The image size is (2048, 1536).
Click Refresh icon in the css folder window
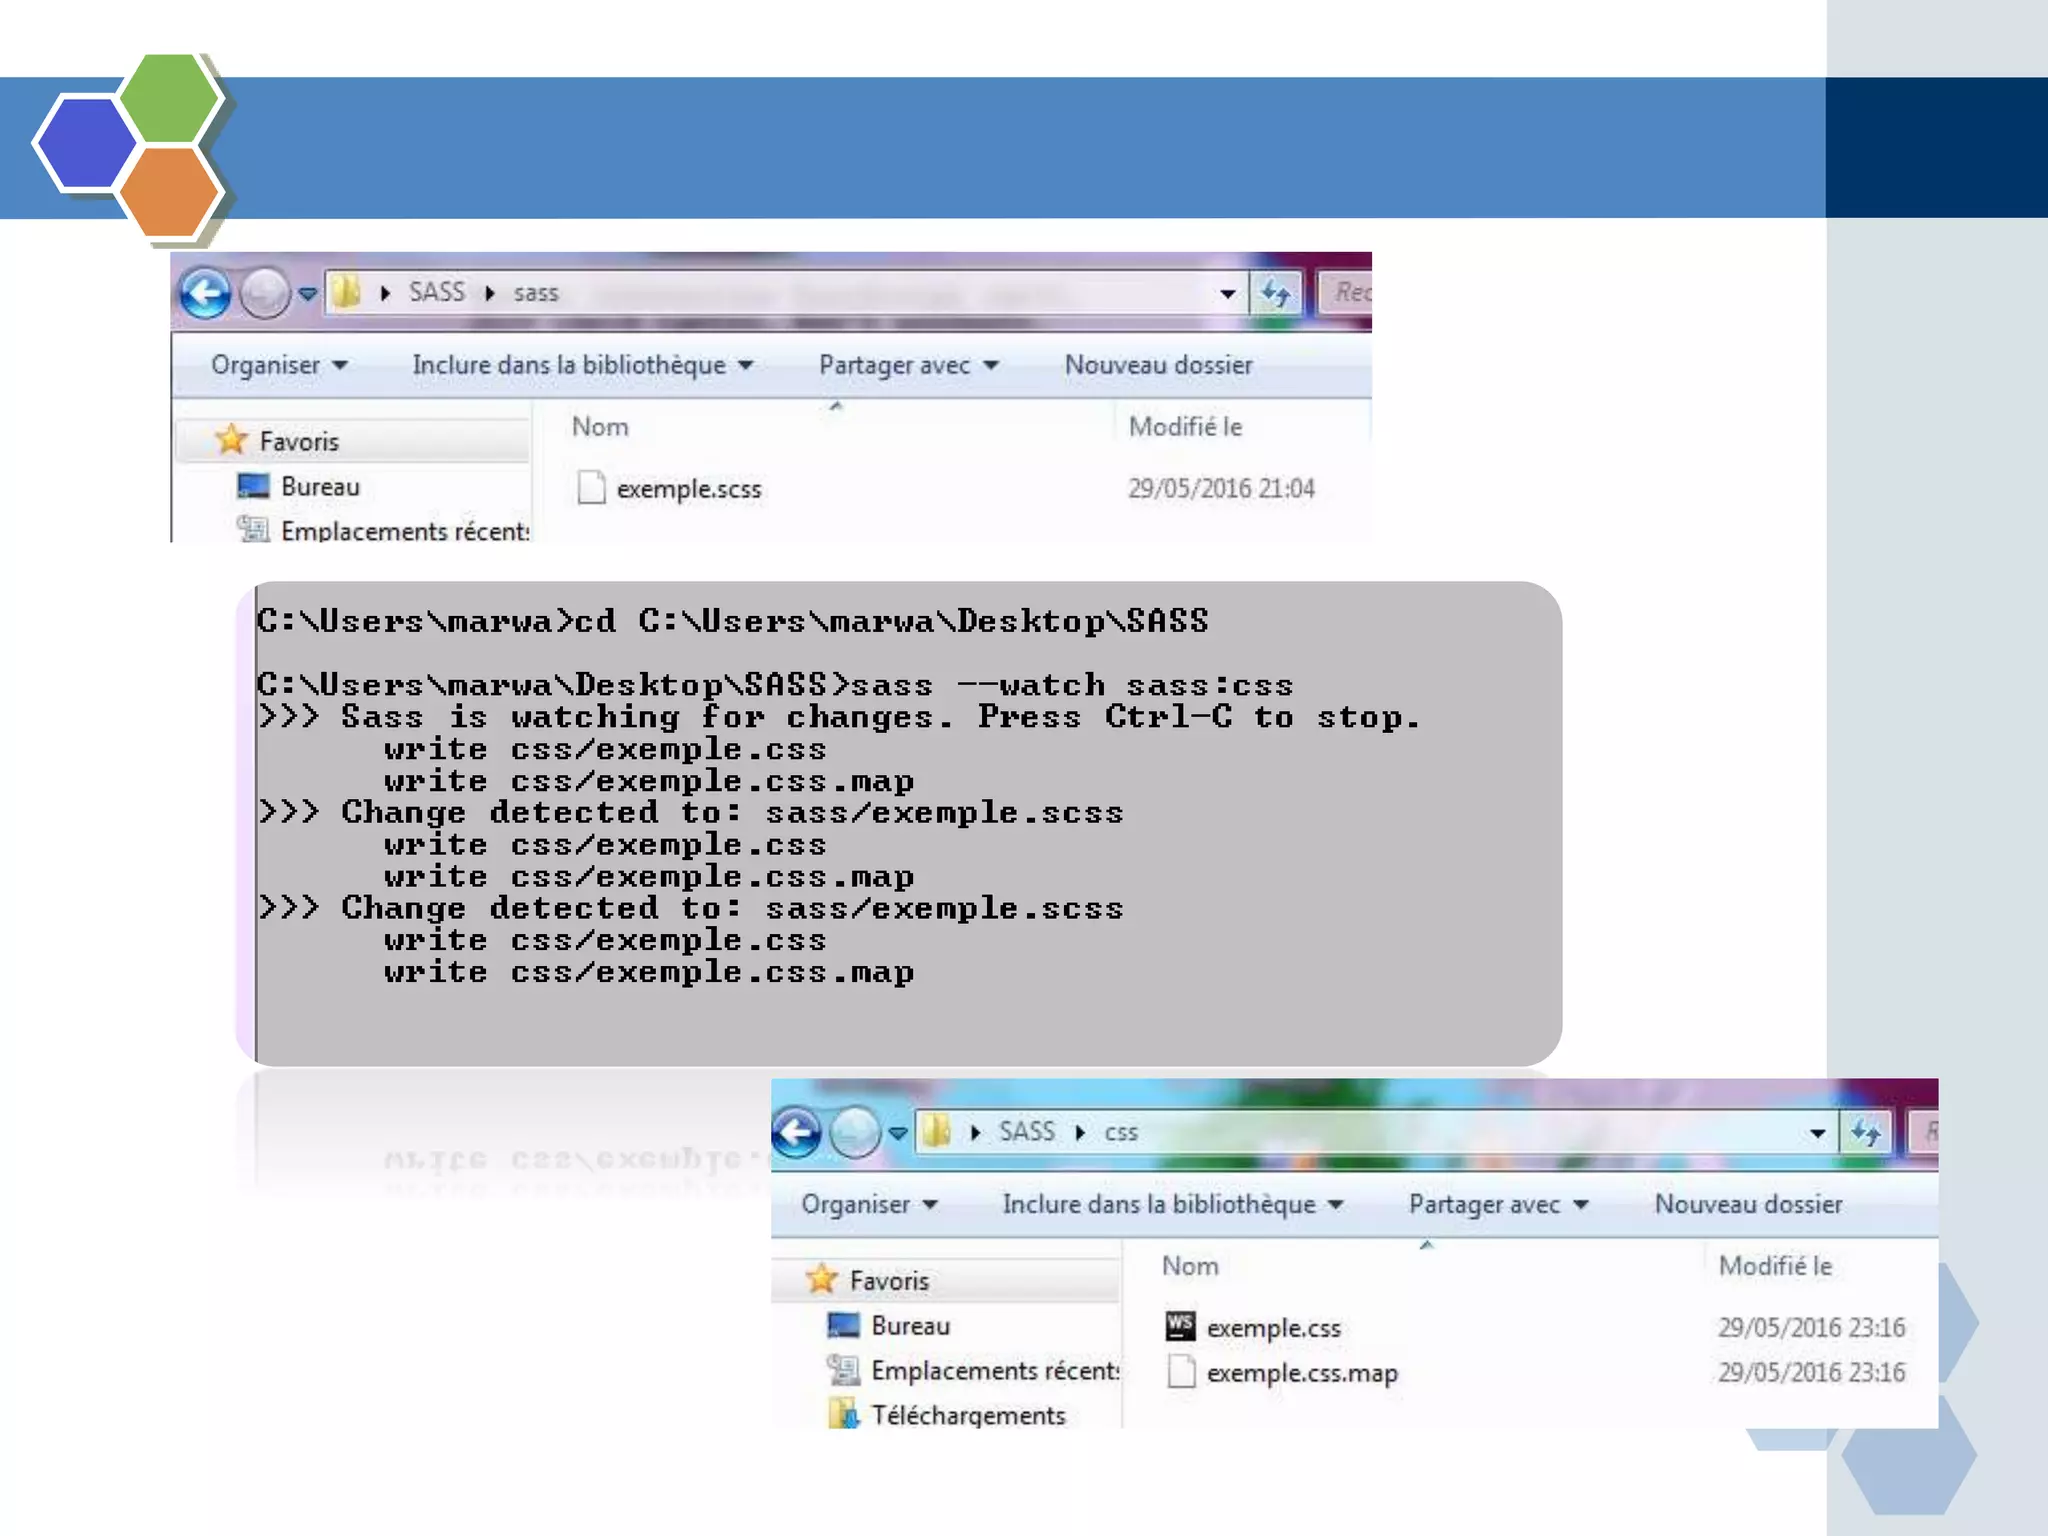coord(1866,1133)
